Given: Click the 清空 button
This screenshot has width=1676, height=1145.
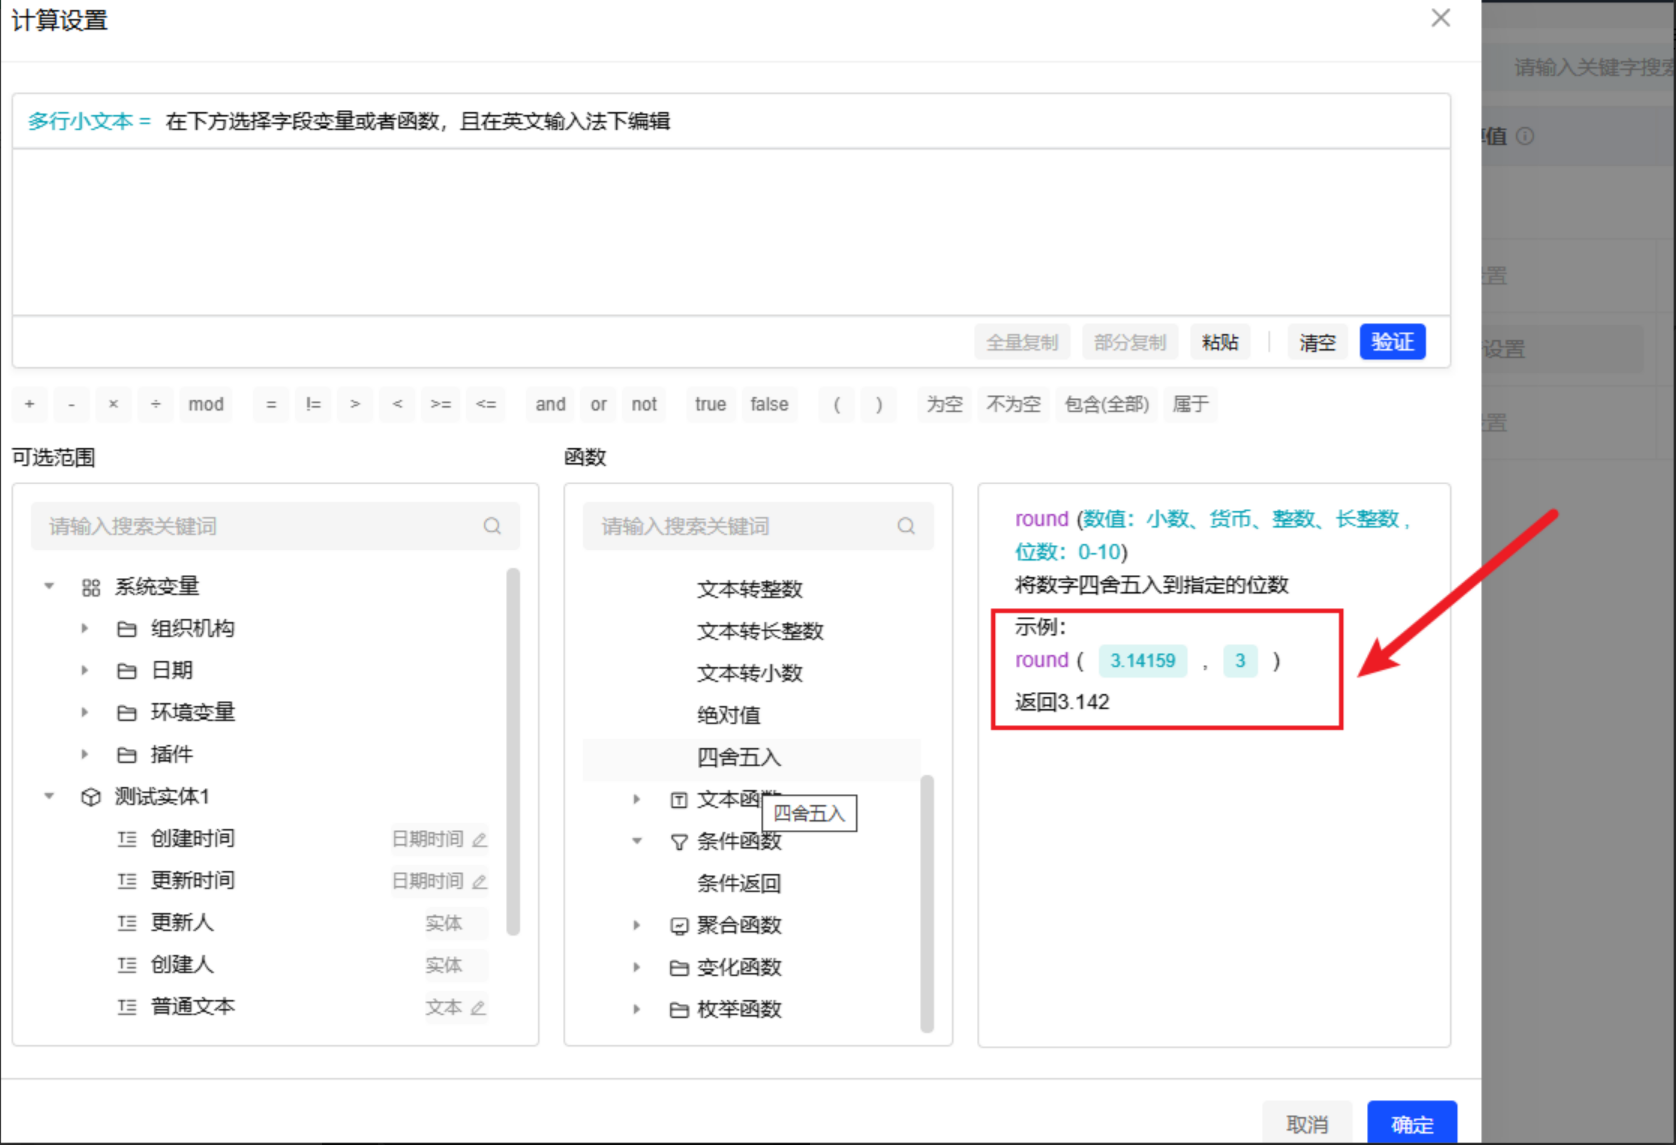Looking at the screenshot, I should pos(1317,342).
